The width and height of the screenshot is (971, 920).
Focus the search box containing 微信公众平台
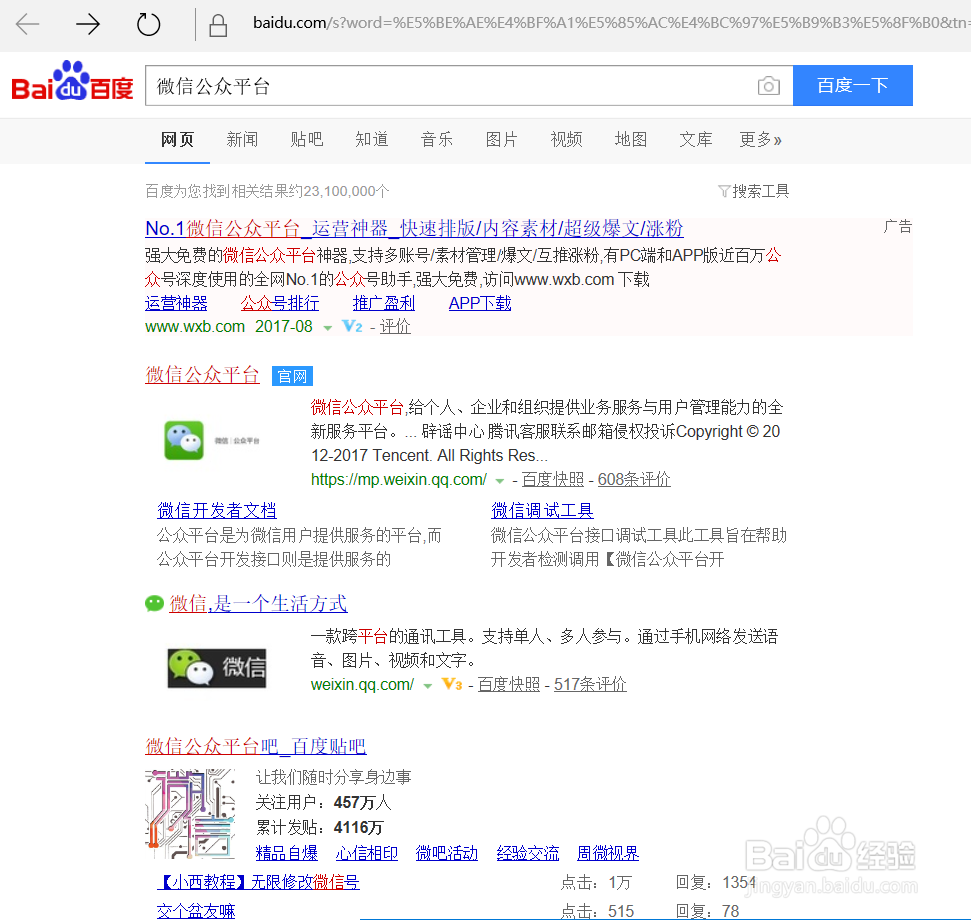click(x=469, y=85)
